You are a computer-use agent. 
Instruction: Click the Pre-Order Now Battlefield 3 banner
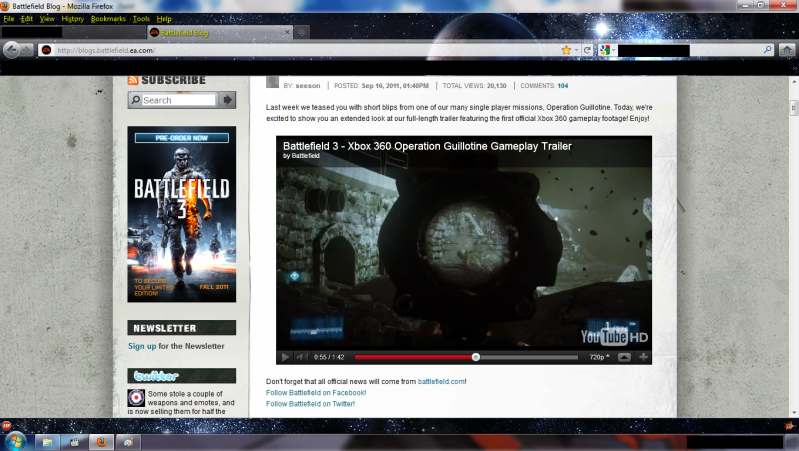point(181,214)
